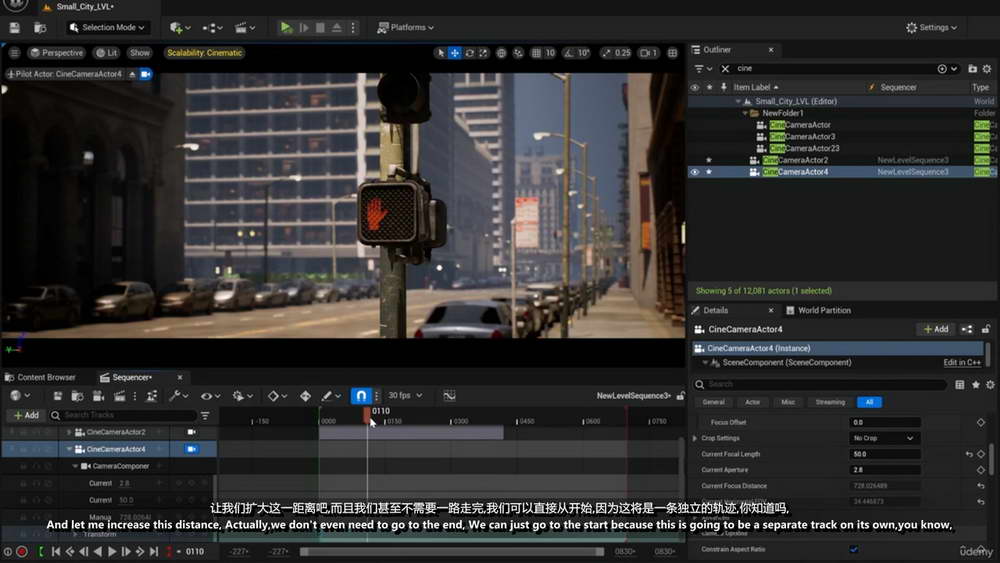
Task: Select the All filter in Details
Action: click(x=869, y=402)
